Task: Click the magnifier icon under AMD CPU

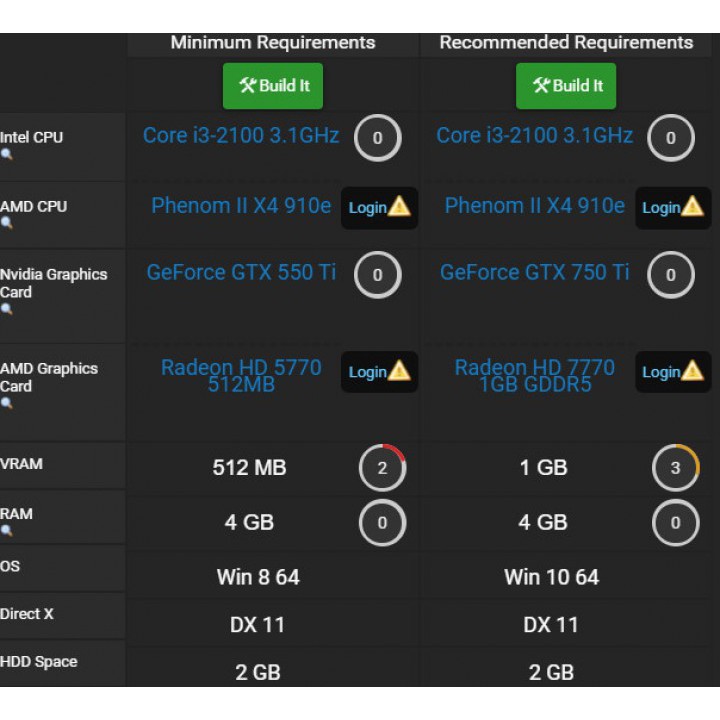Action: [6, 224]
